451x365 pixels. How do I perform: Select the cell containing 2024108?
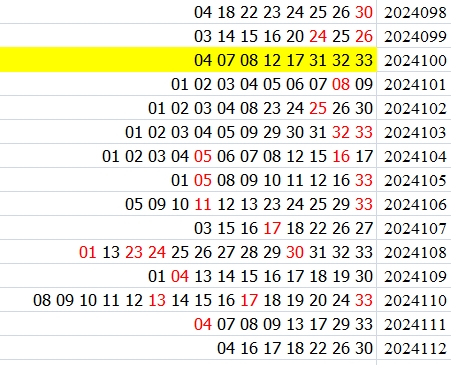pos(414,252)
